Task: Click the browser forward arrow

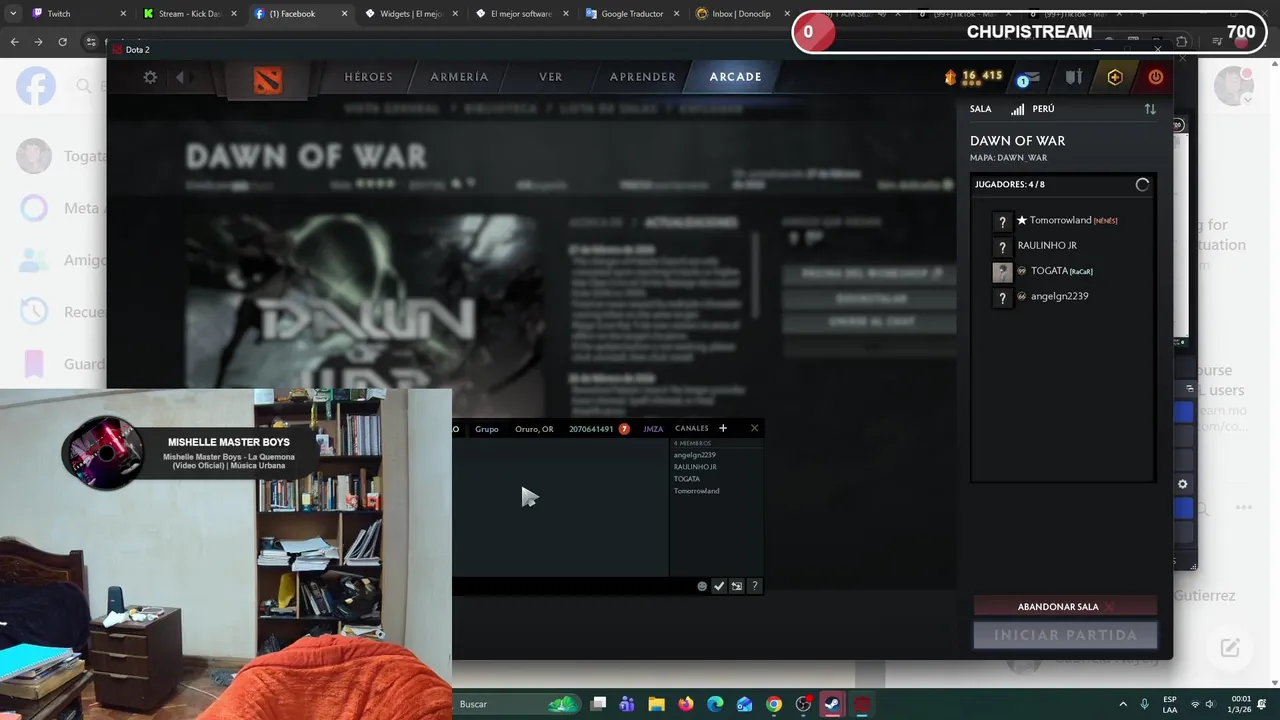Action: click(x=38, y=42)
